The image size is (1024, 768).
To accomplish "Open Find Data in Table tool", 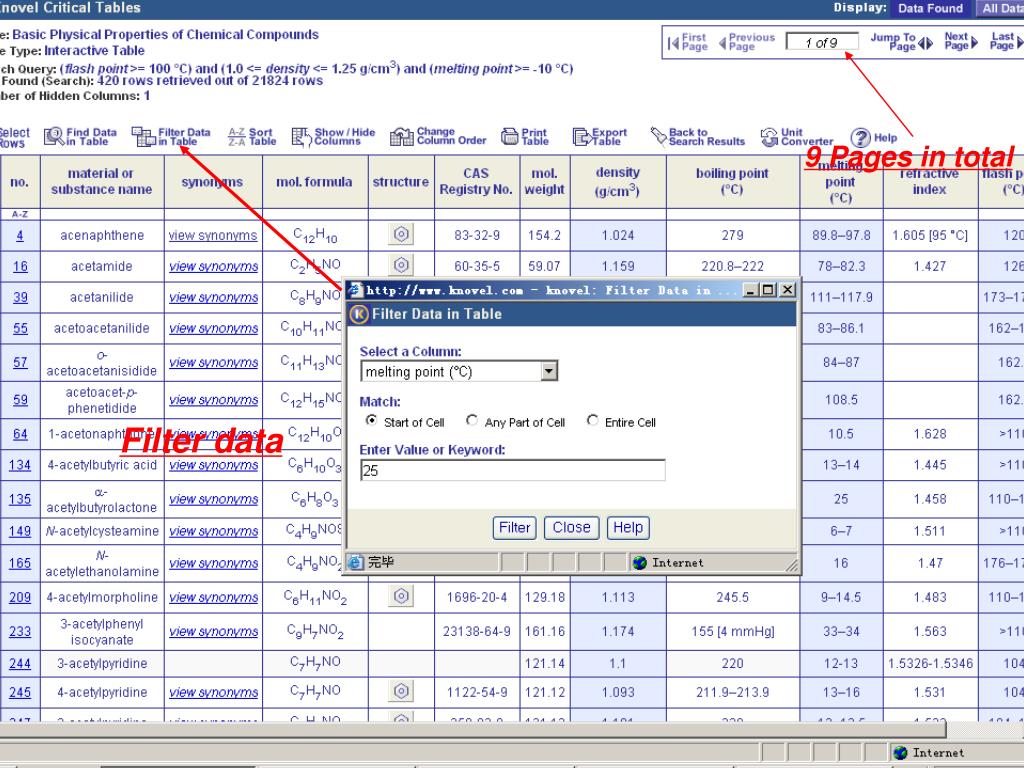I will [x=80, y=136].
